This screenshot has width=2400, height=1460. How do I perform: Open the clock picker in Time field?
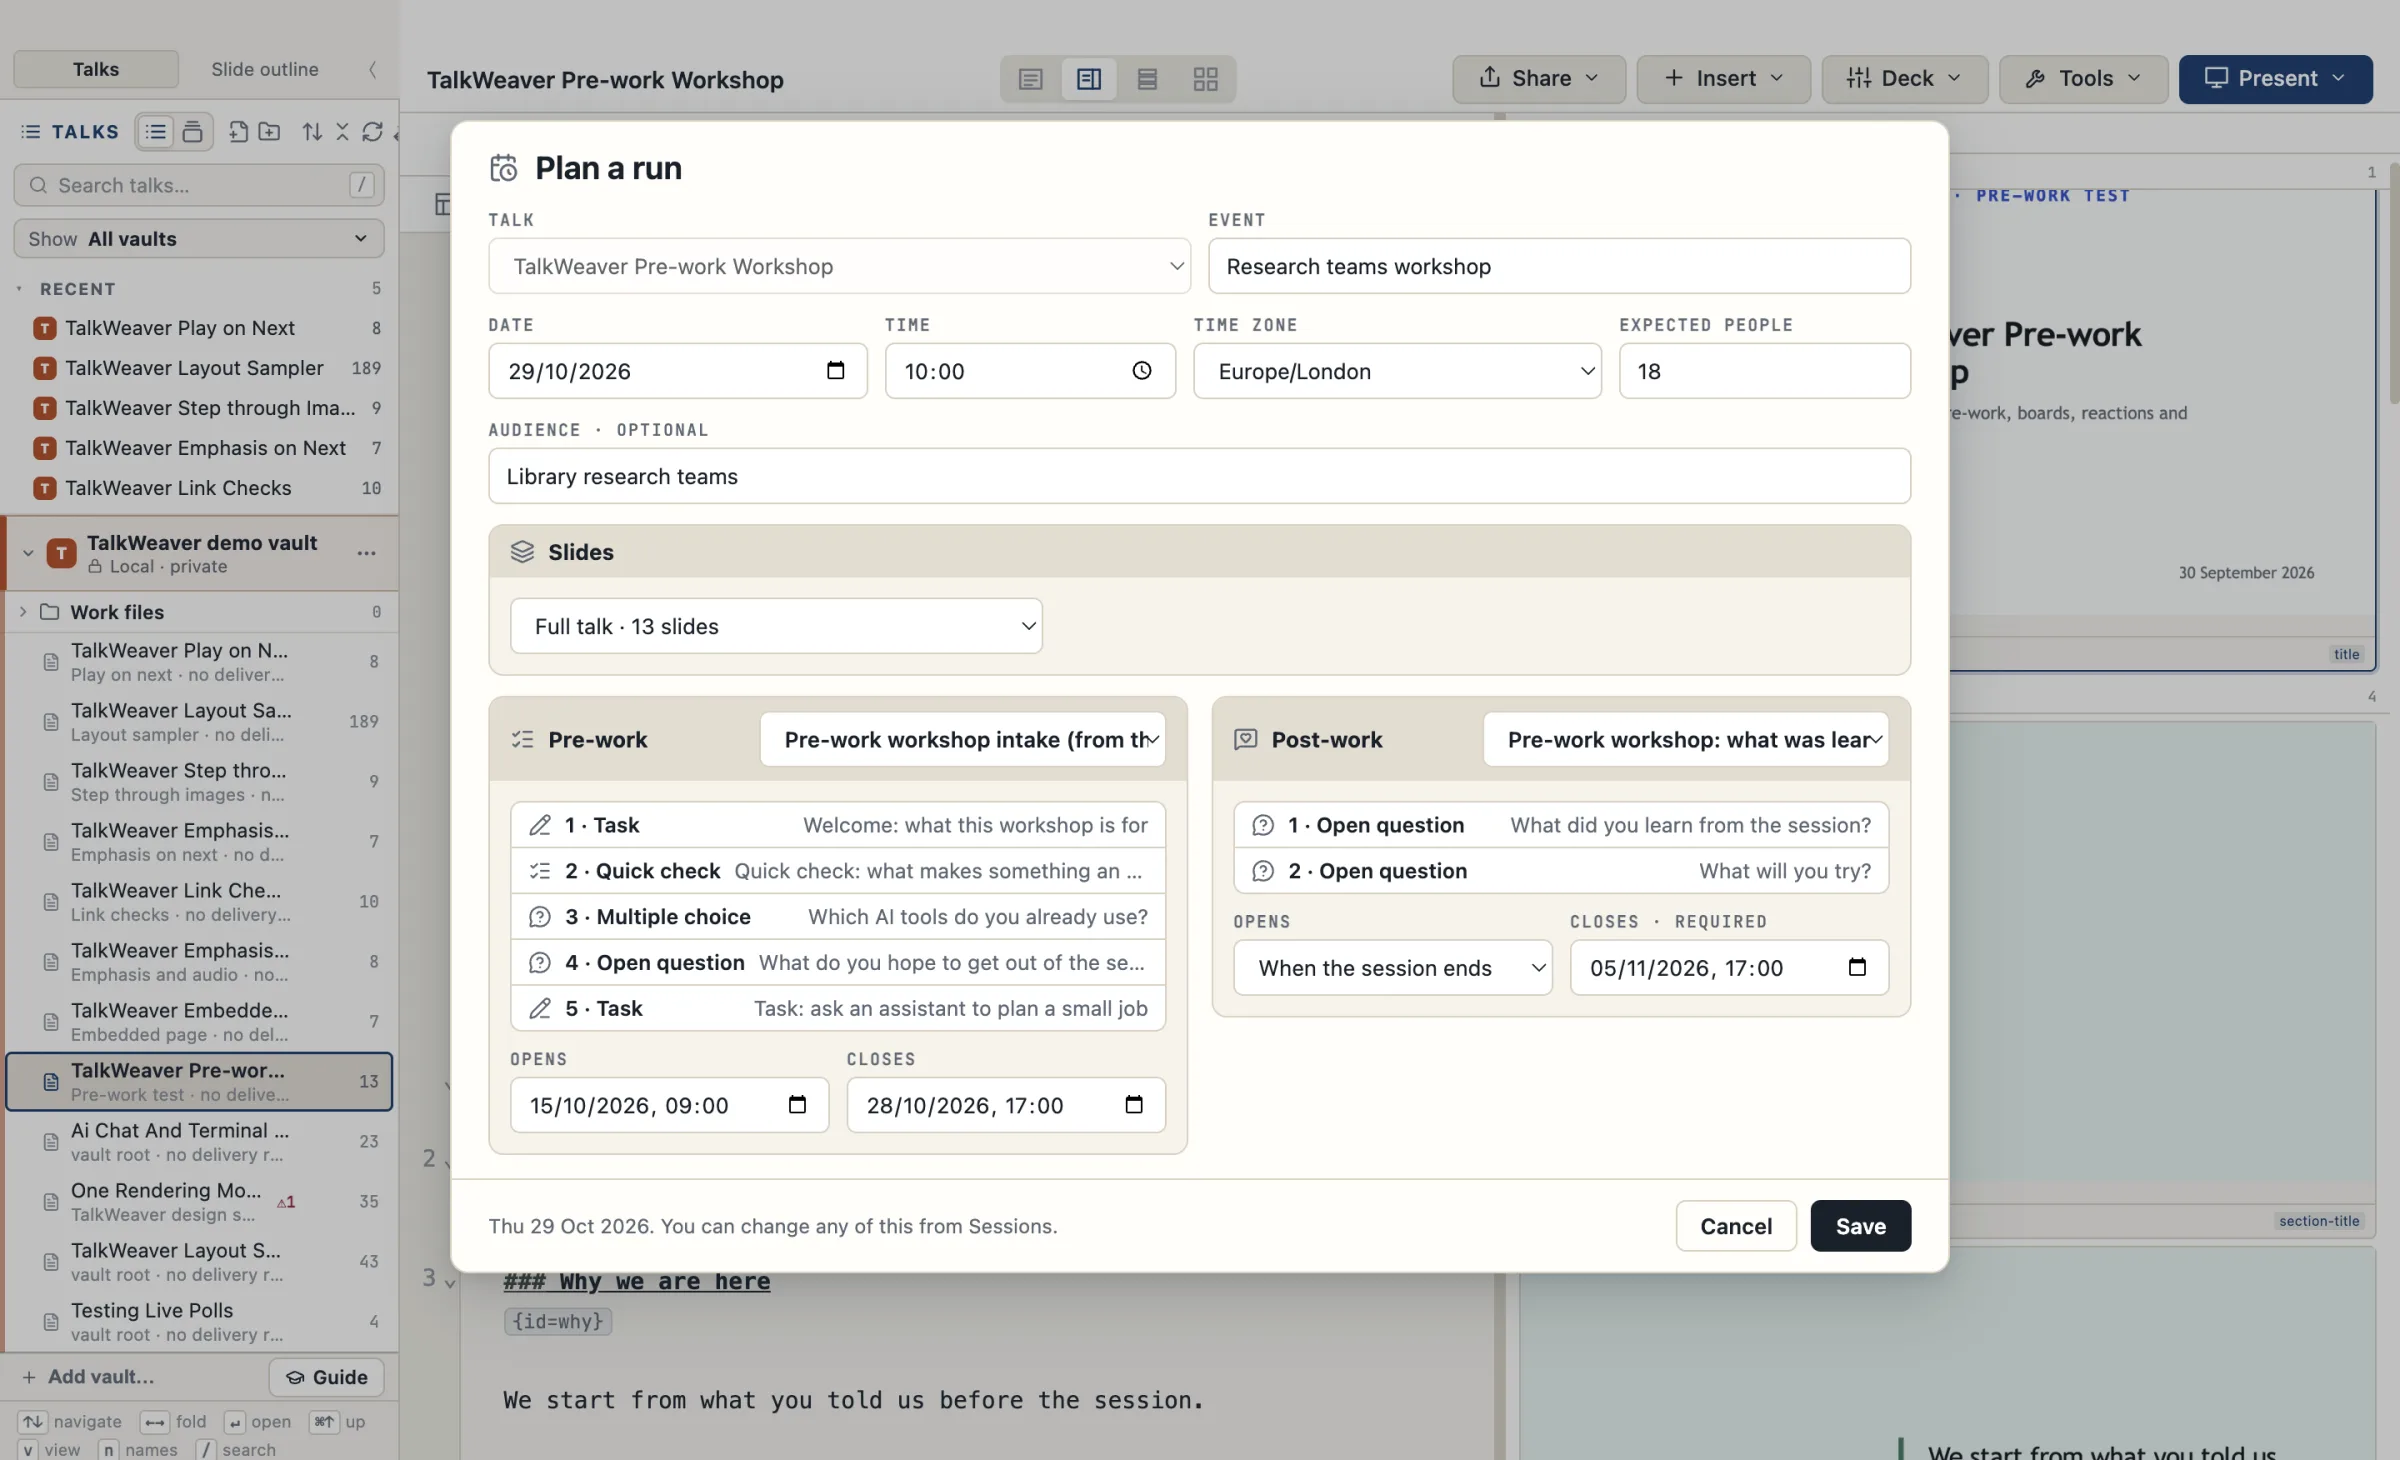pyautogui.click(x=1141, y=371)
